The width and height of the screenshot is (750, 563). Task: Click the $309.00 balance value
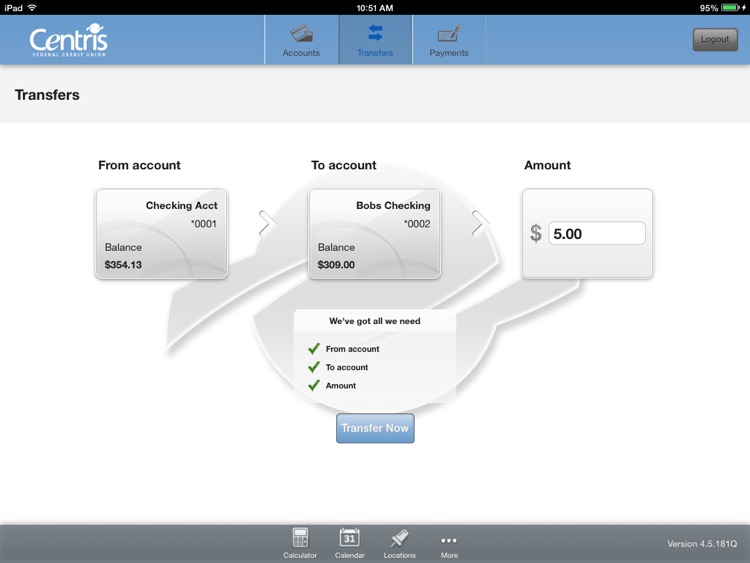coord(336,265)
